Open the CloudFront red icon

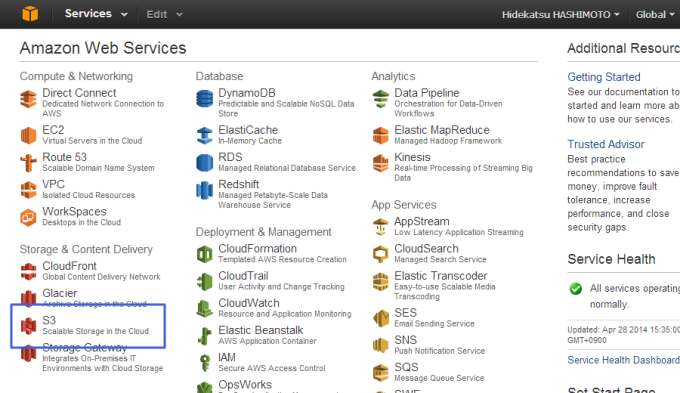[29, 272]
